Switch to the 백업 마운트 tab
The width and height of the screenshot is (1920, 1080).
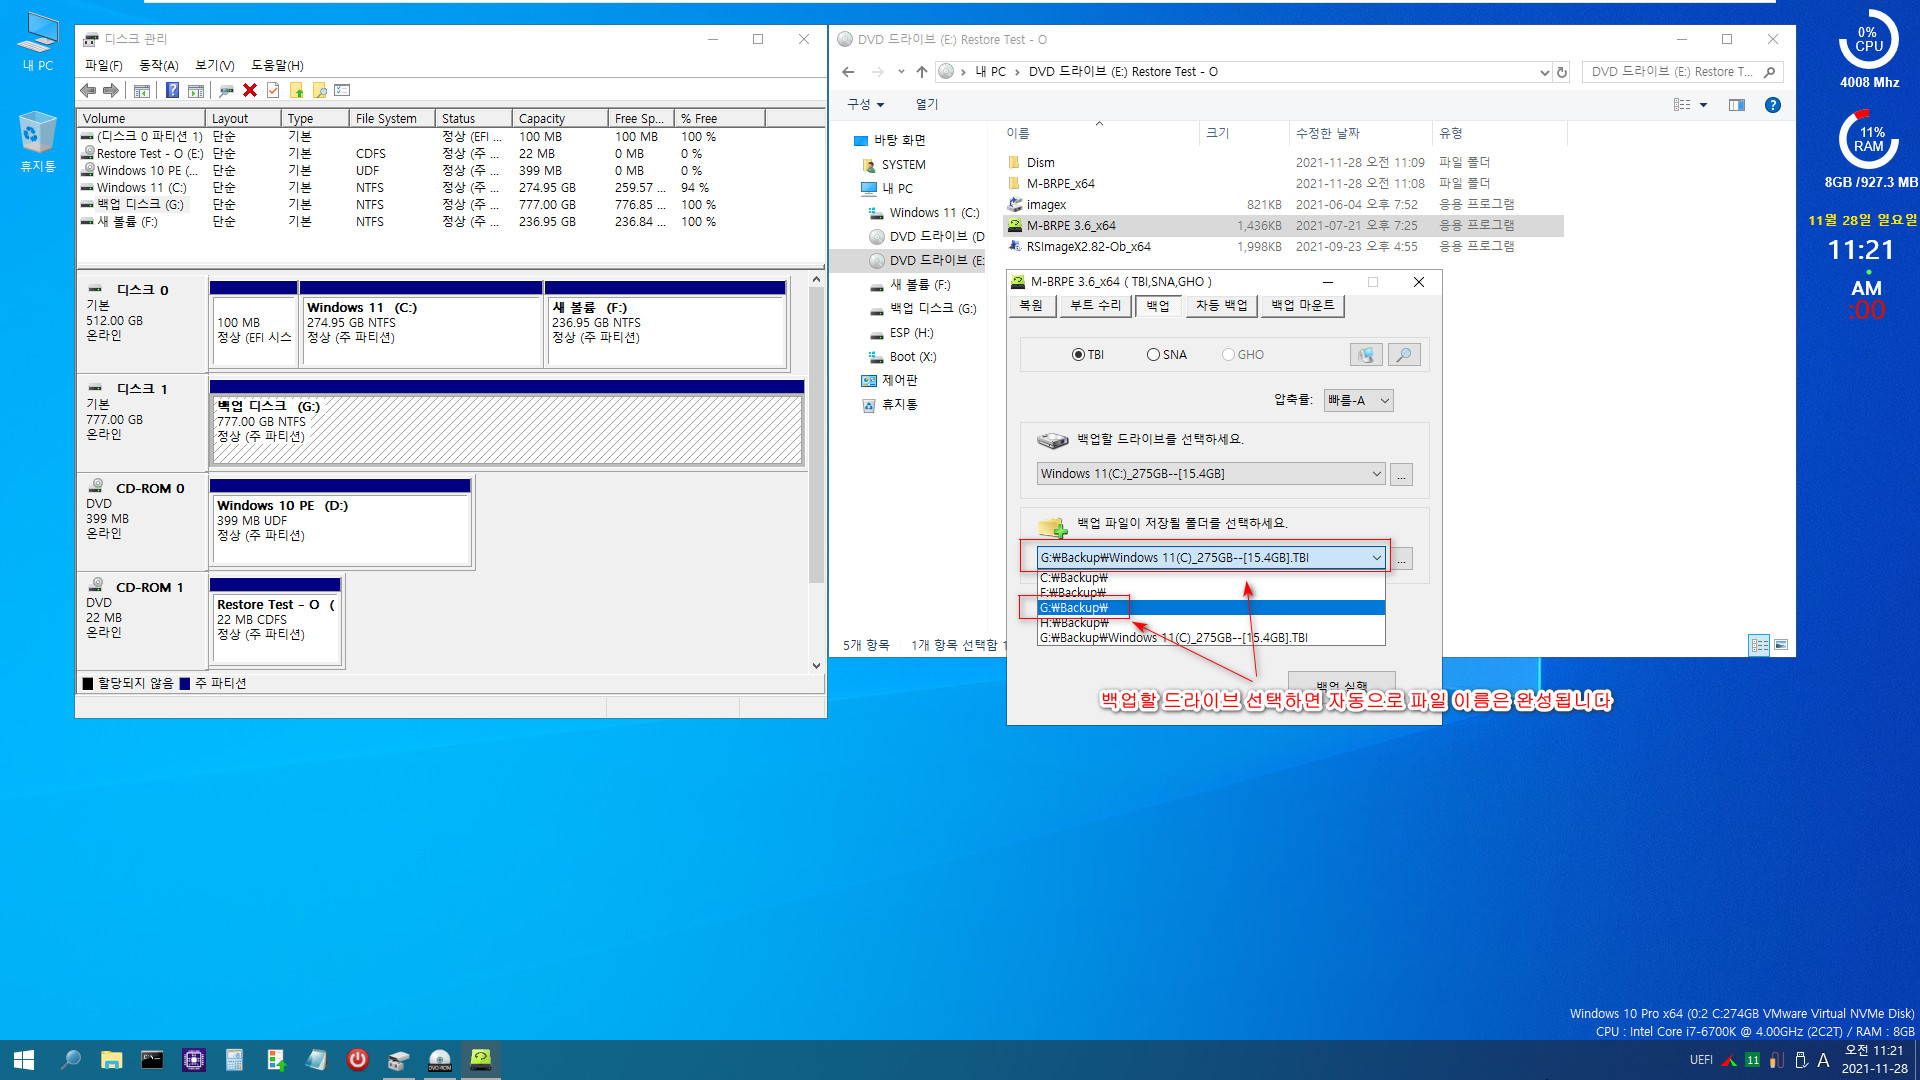click(x=1303, y=306)
